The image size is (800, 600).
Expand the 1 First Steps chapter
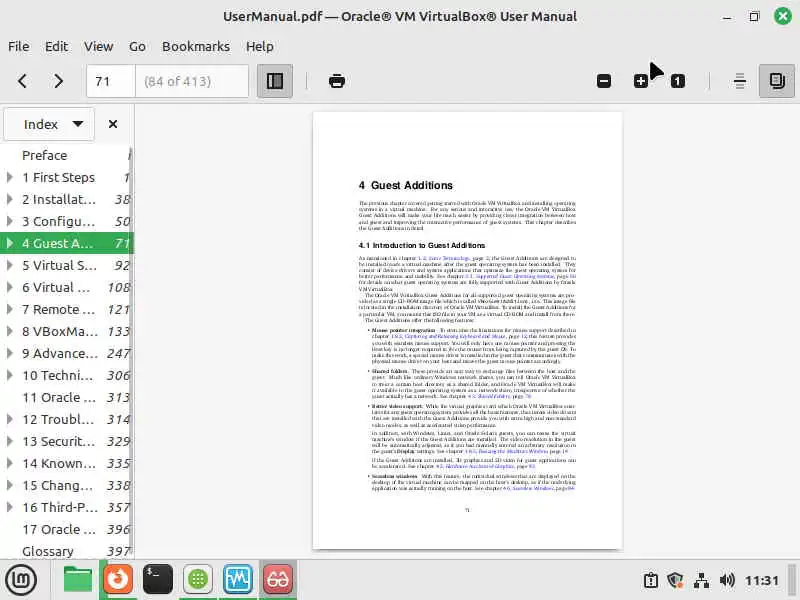pos(10,177)
